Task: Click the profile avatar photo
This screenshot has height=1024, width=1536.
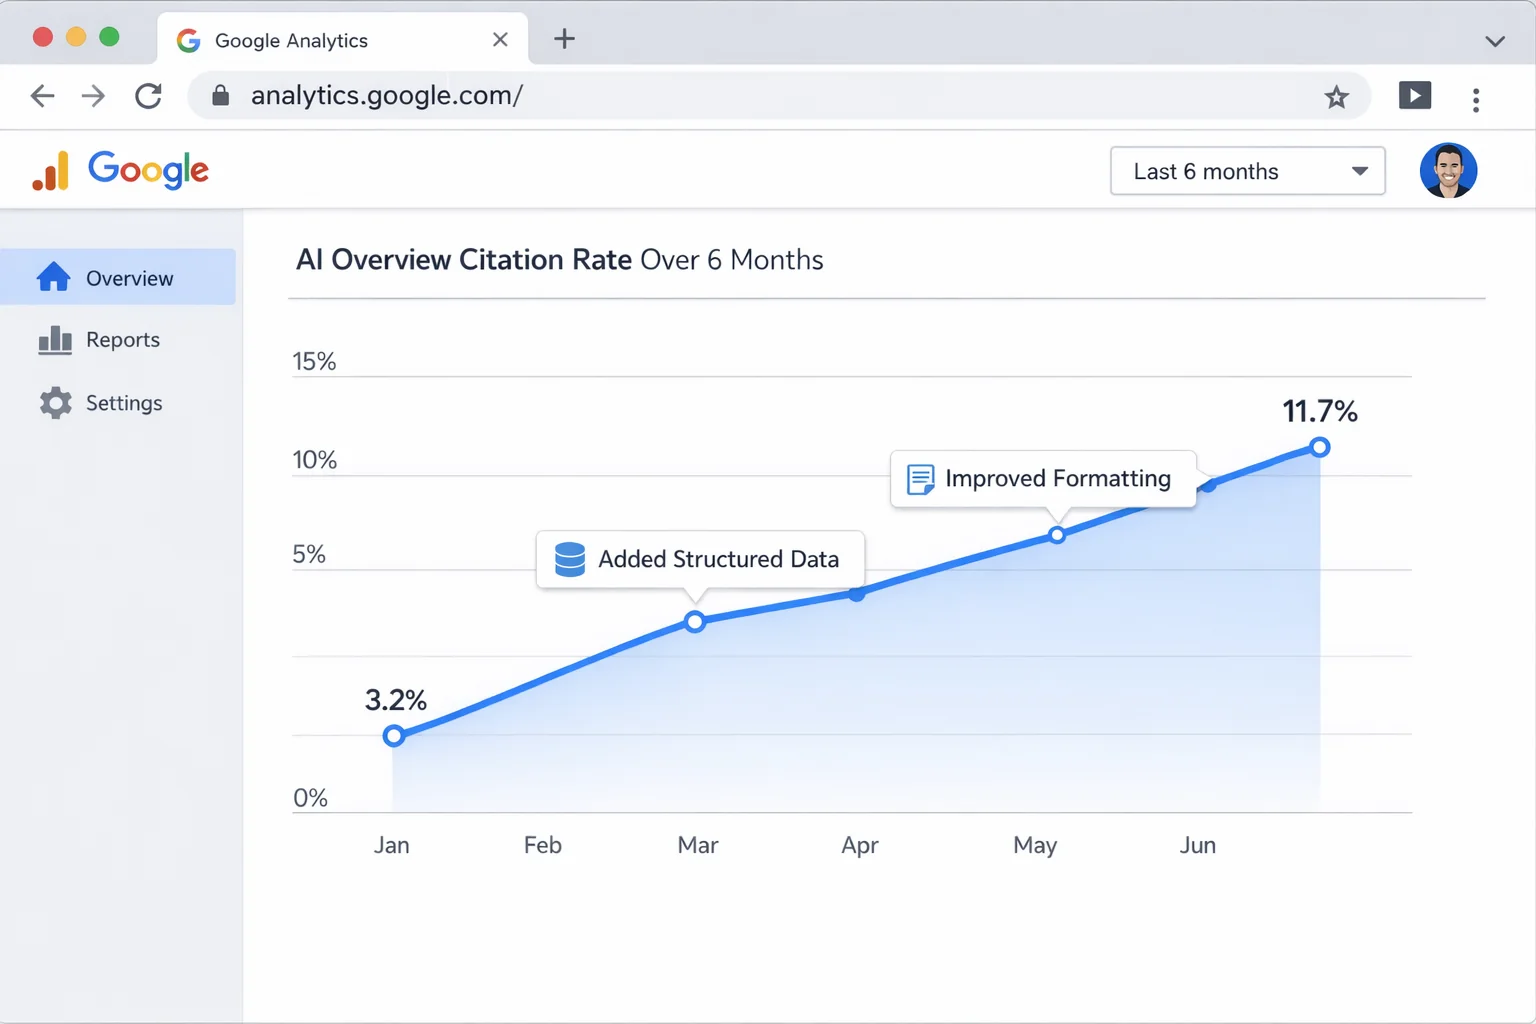Action: [x=1448, y=170]
